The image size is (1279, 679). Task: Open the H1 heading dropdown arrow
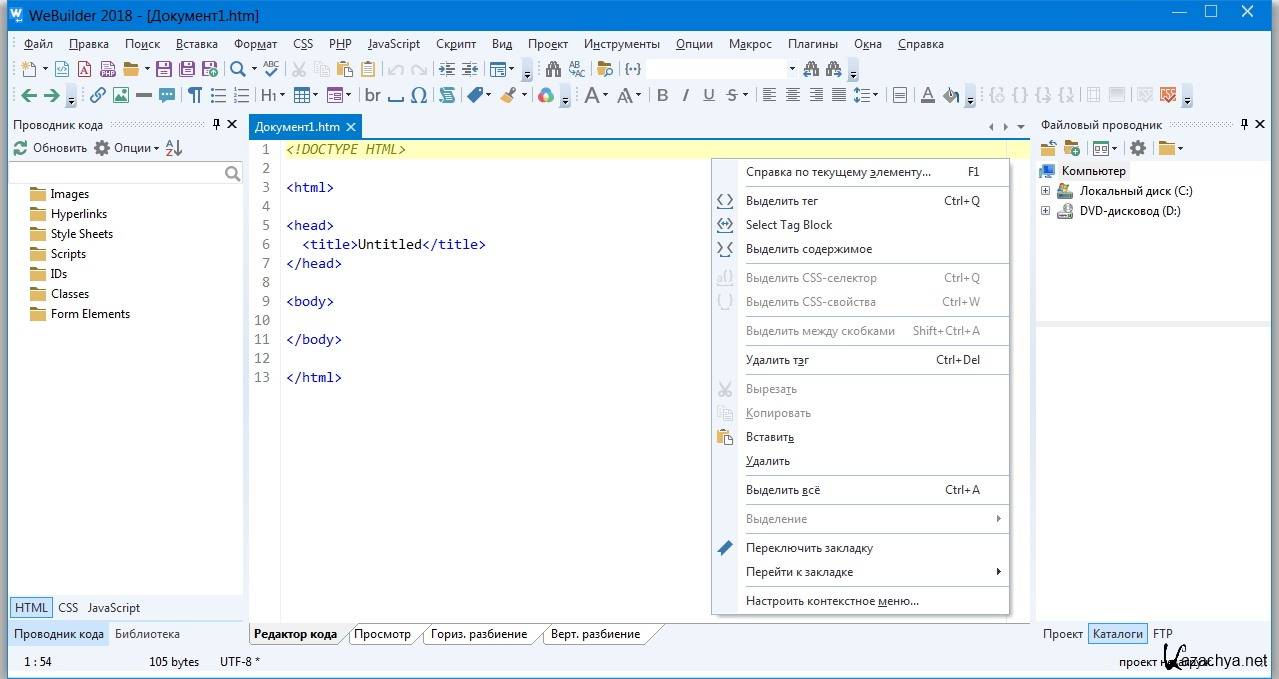282,96
